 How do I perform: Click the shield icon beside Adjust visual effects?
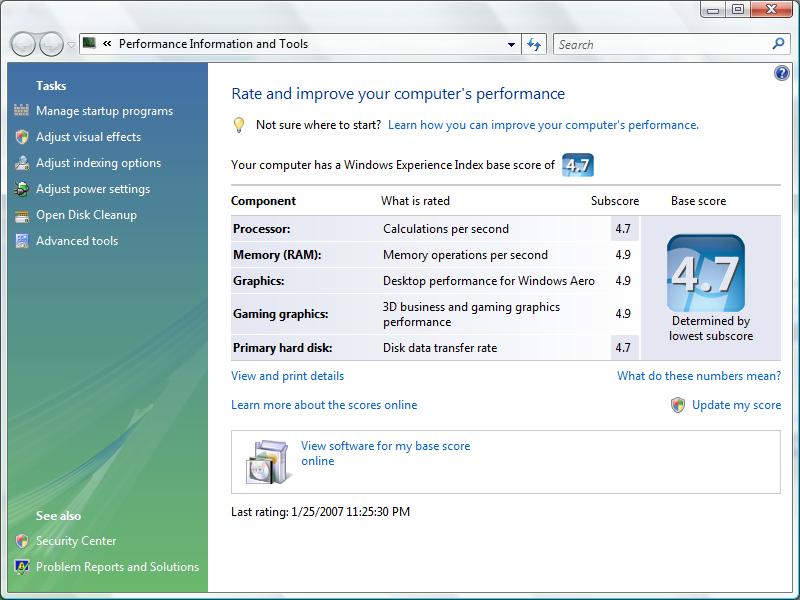point(21,137)
